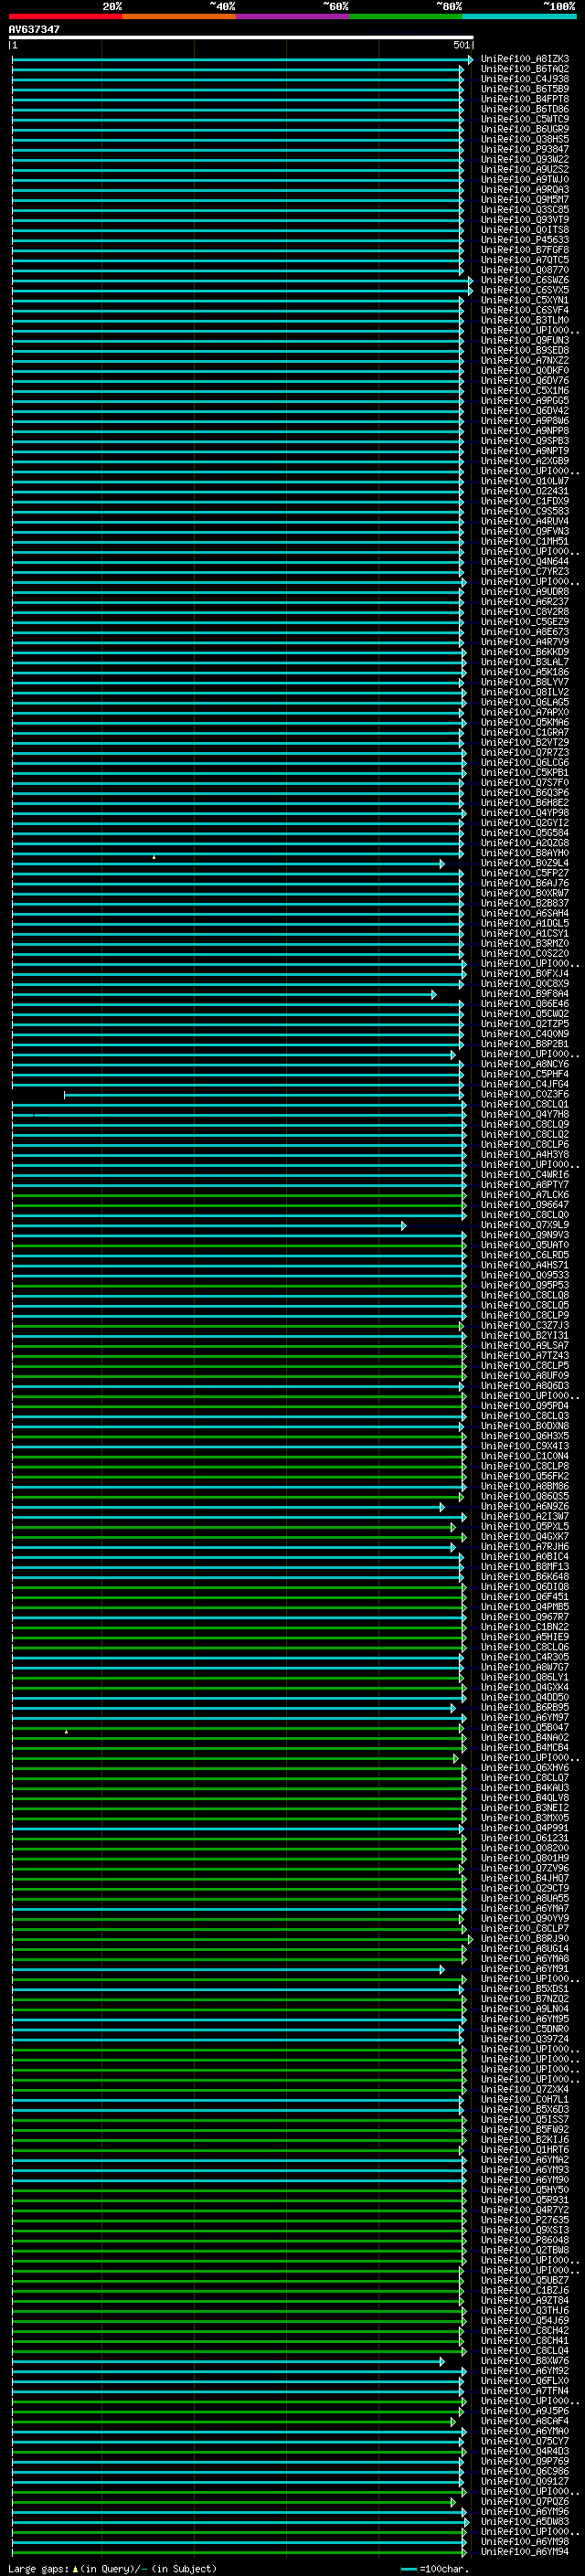This screenshot has width=585, height=2576.
Task: Click label UniRef100_Q7X9L9
Action: point(524,1225)
